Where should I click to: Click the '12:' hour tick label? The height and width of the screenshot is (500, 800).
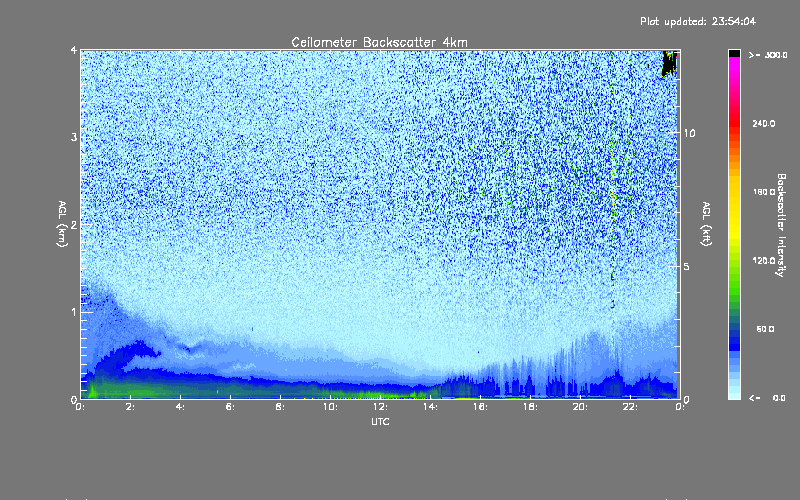380,407
